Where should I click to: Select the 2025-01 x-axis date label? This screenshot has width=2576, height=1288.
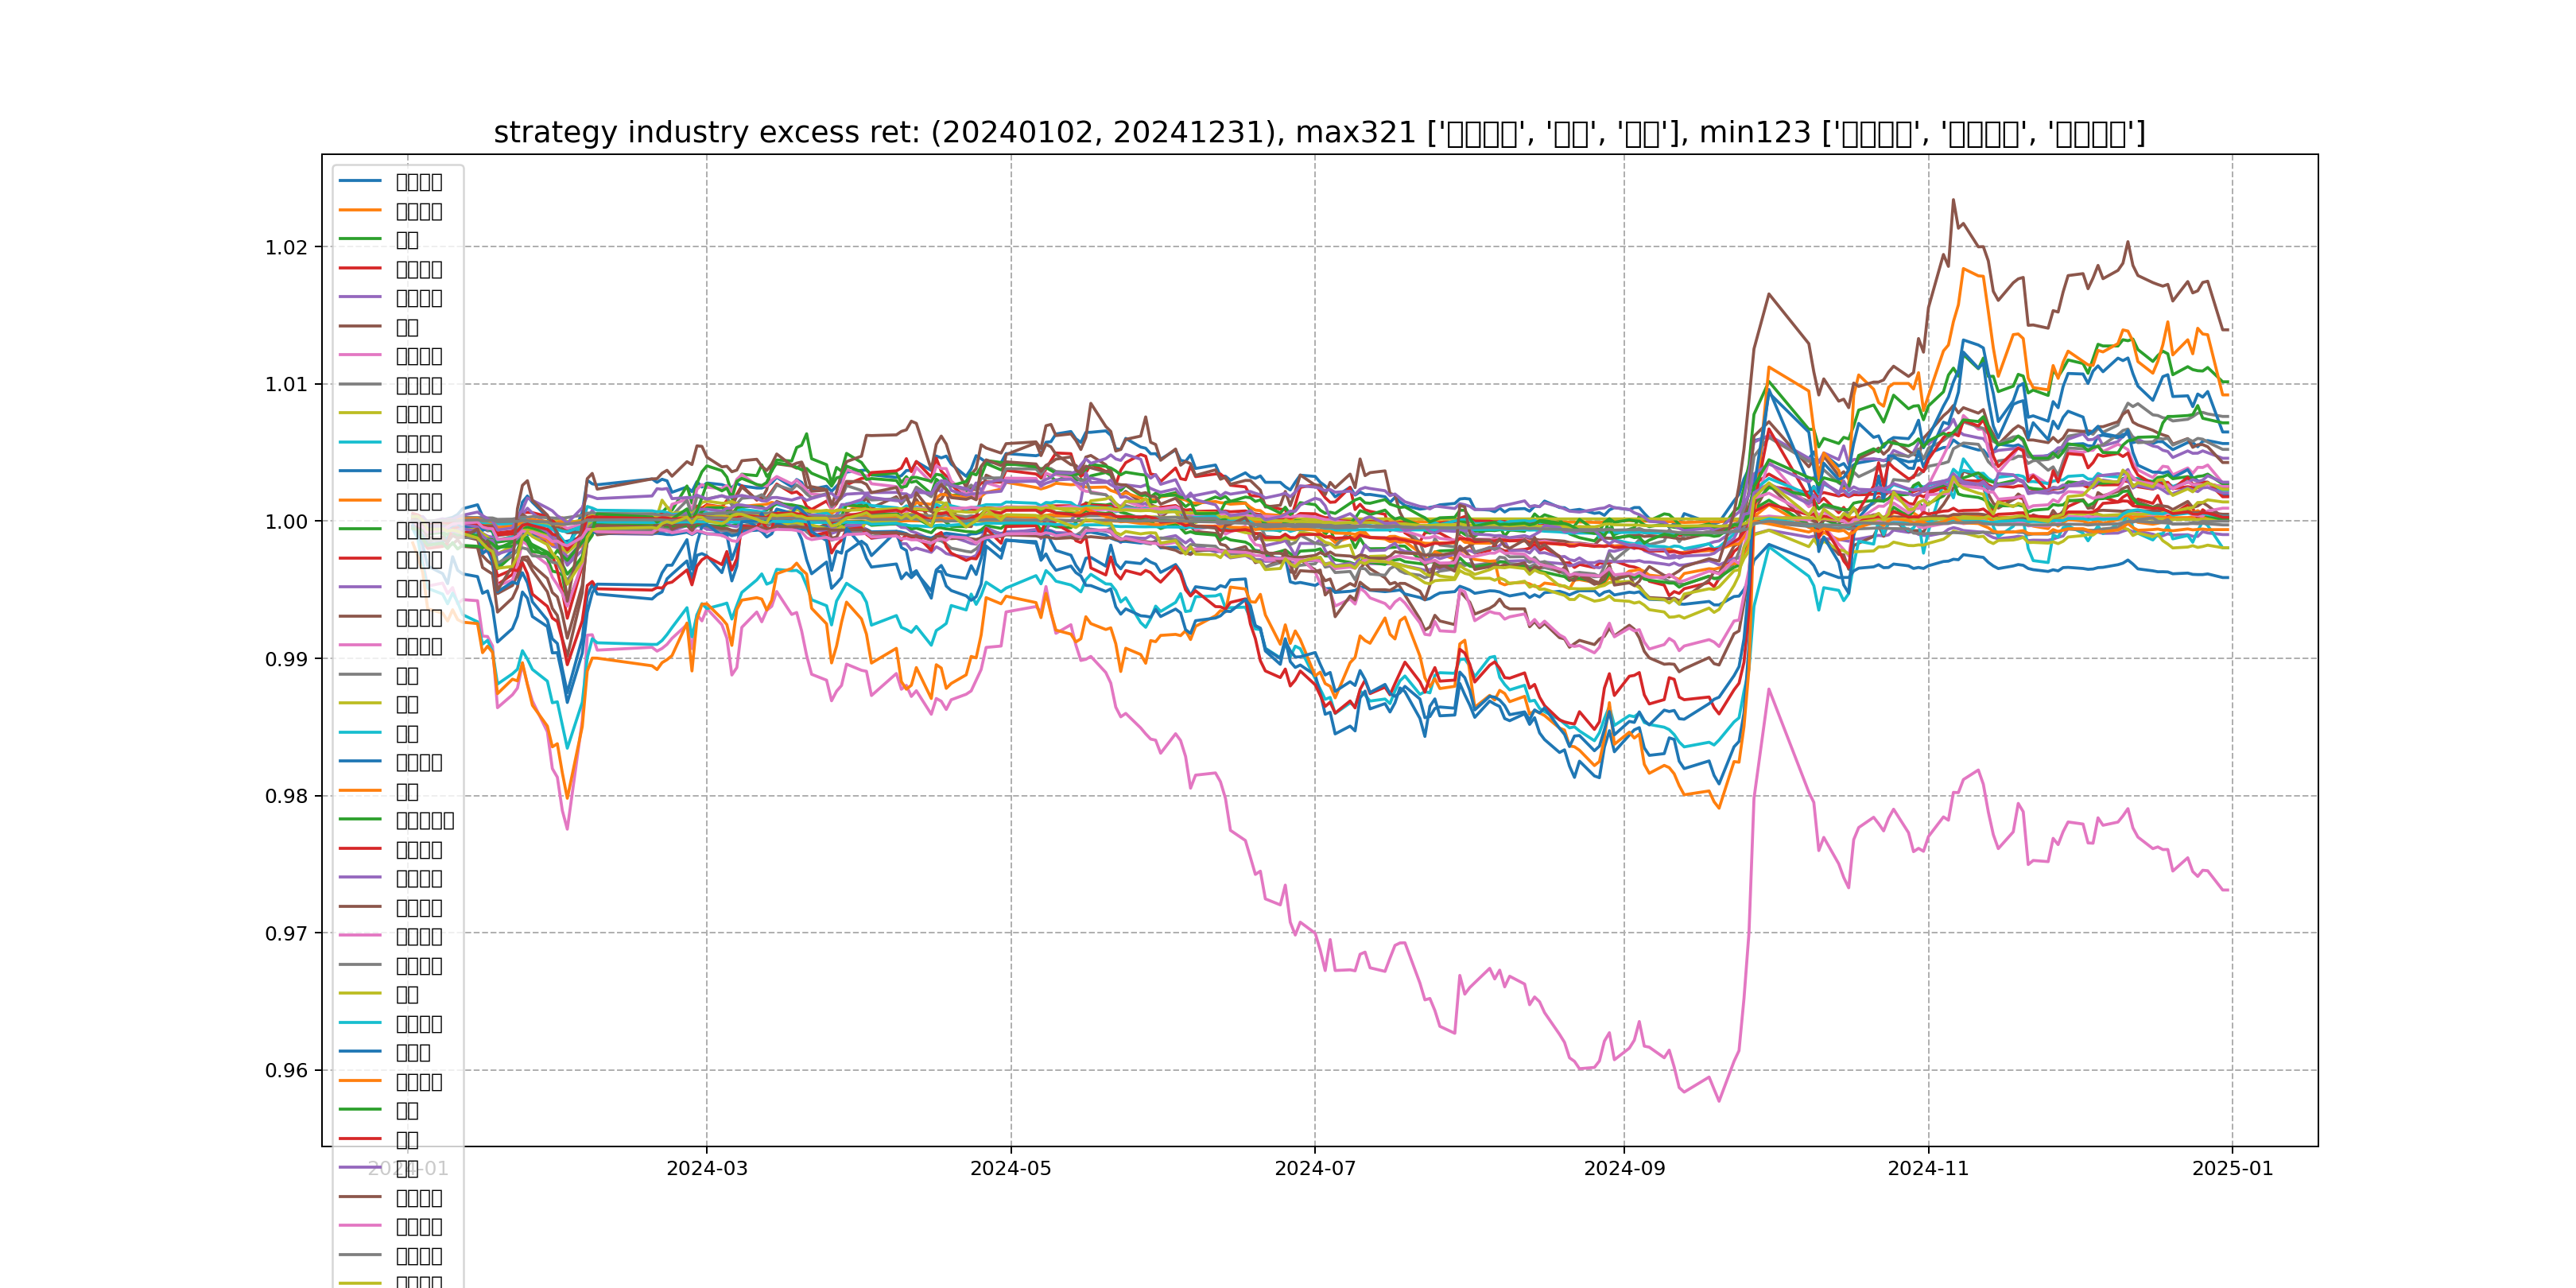(2232, 1169)
